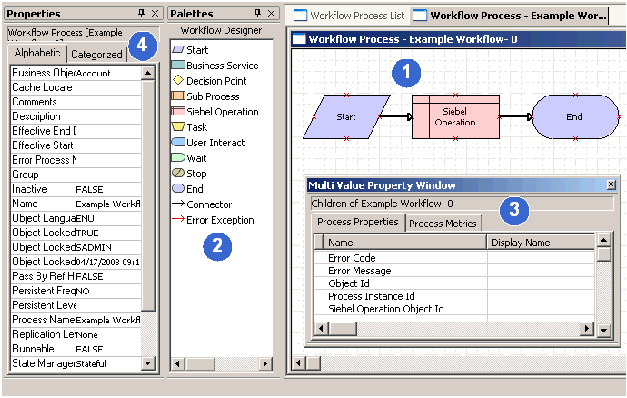Screen dimensions: 627x398
Task: Pick the Decision Point palette item
Action: click(210, 81)
